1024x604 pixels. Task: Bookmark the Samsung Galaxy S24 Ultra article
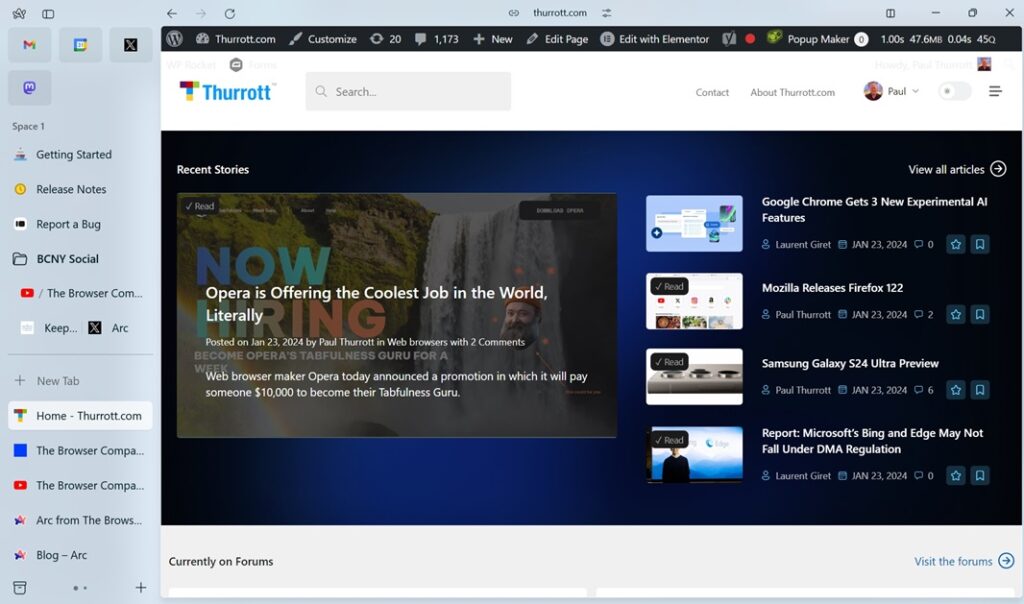point(980,390)
